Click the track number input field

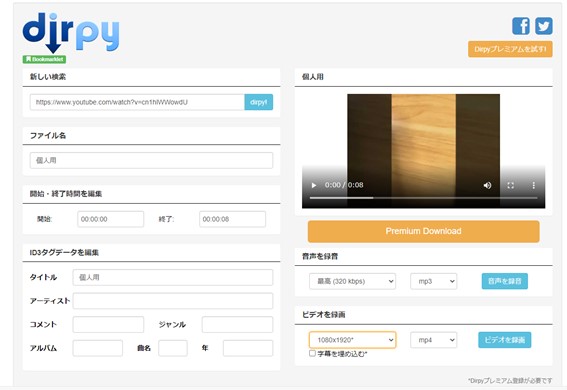(x=173, y=348)
